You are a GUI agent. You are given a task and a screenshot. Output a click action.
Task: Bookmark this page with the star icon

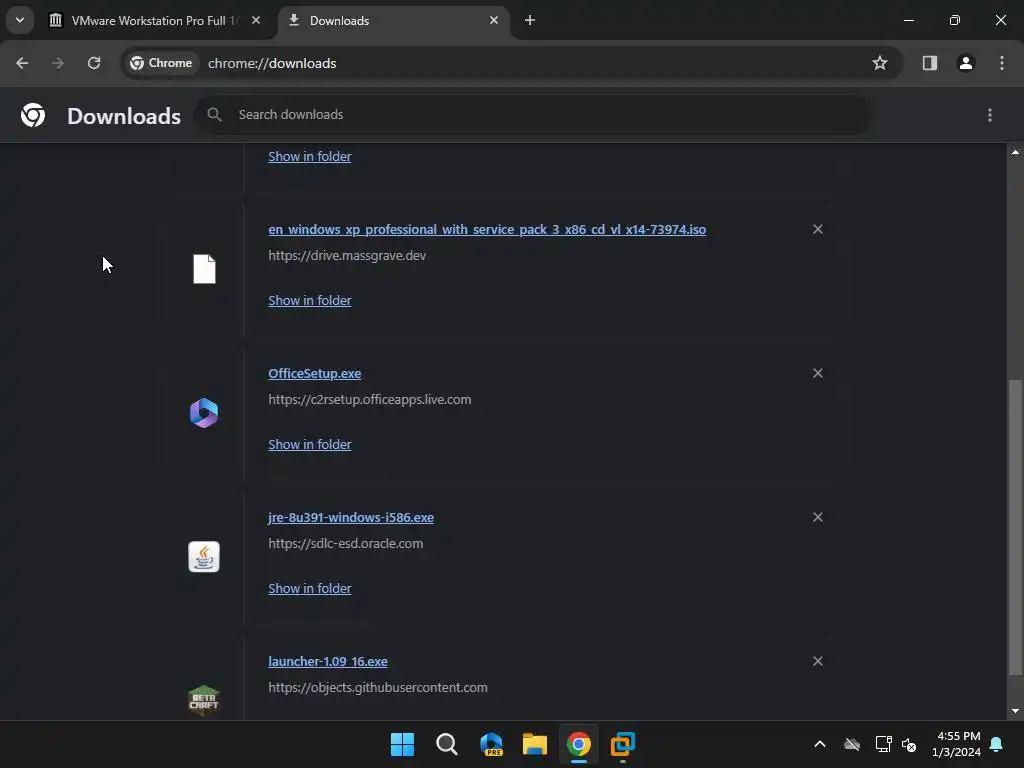pyautogui.click(x=880, y=63)
